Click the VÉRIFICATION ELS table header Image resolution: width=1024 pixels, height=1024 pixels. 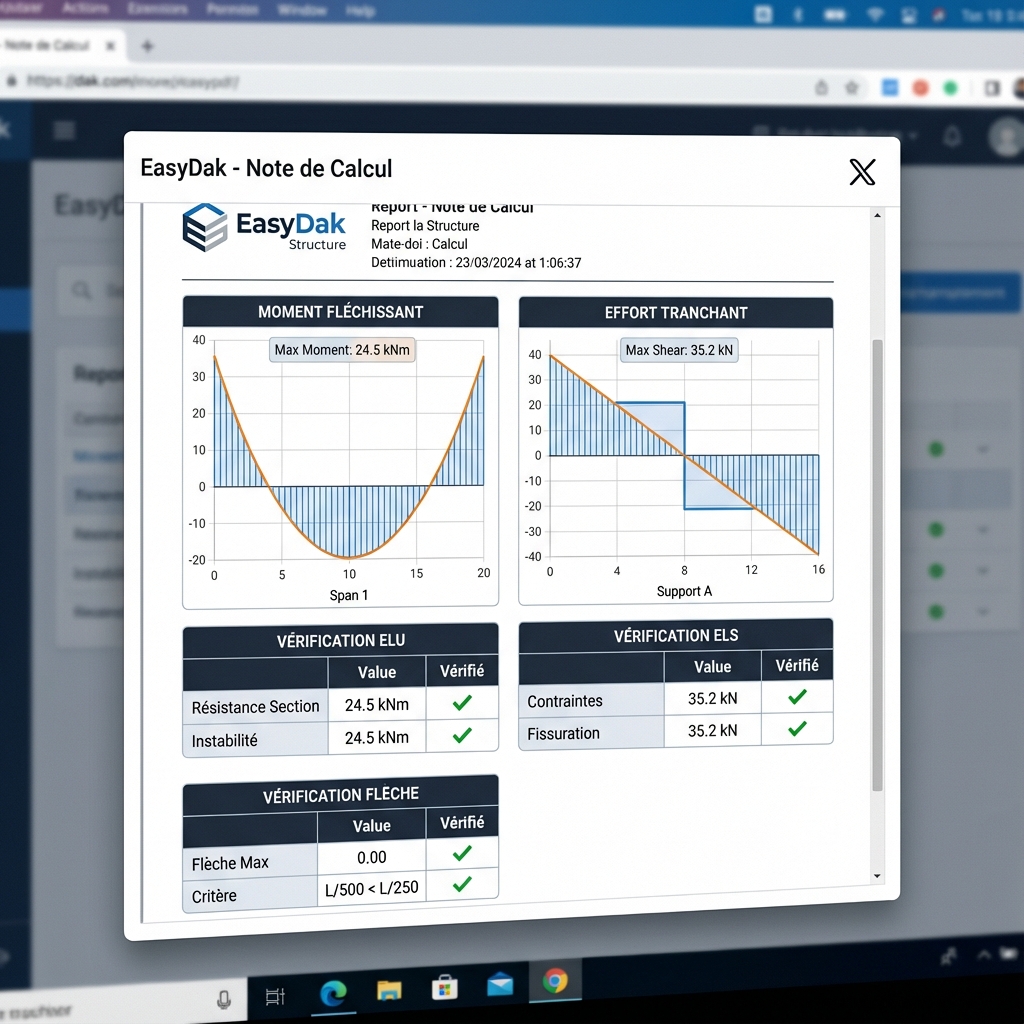(676, 635)
